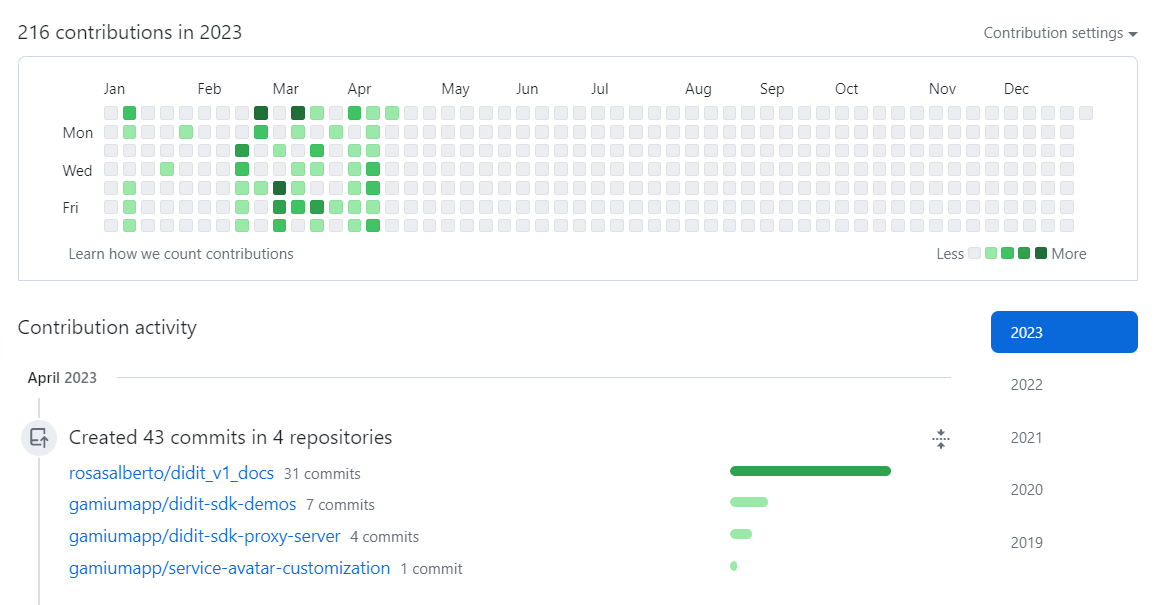Click the Fri weekday label
The width and height of the screenshot is (1164, 605).
(71, 208)
